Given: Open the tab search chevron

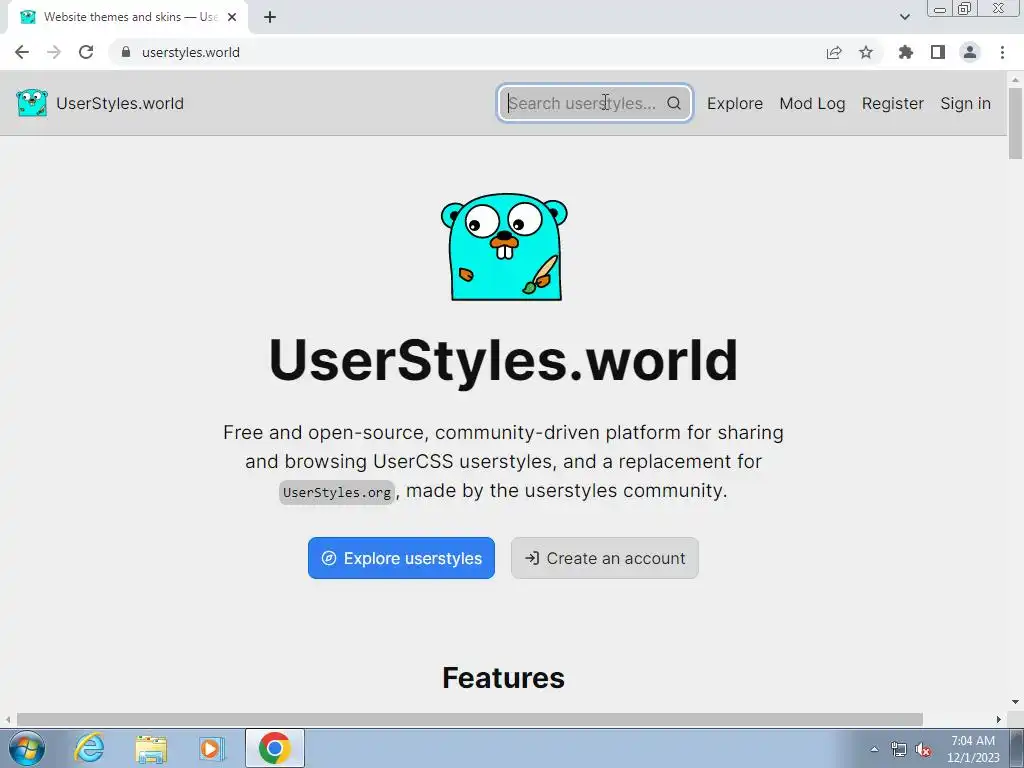Looking at the screenshot, I should click(x=904, y=17).
